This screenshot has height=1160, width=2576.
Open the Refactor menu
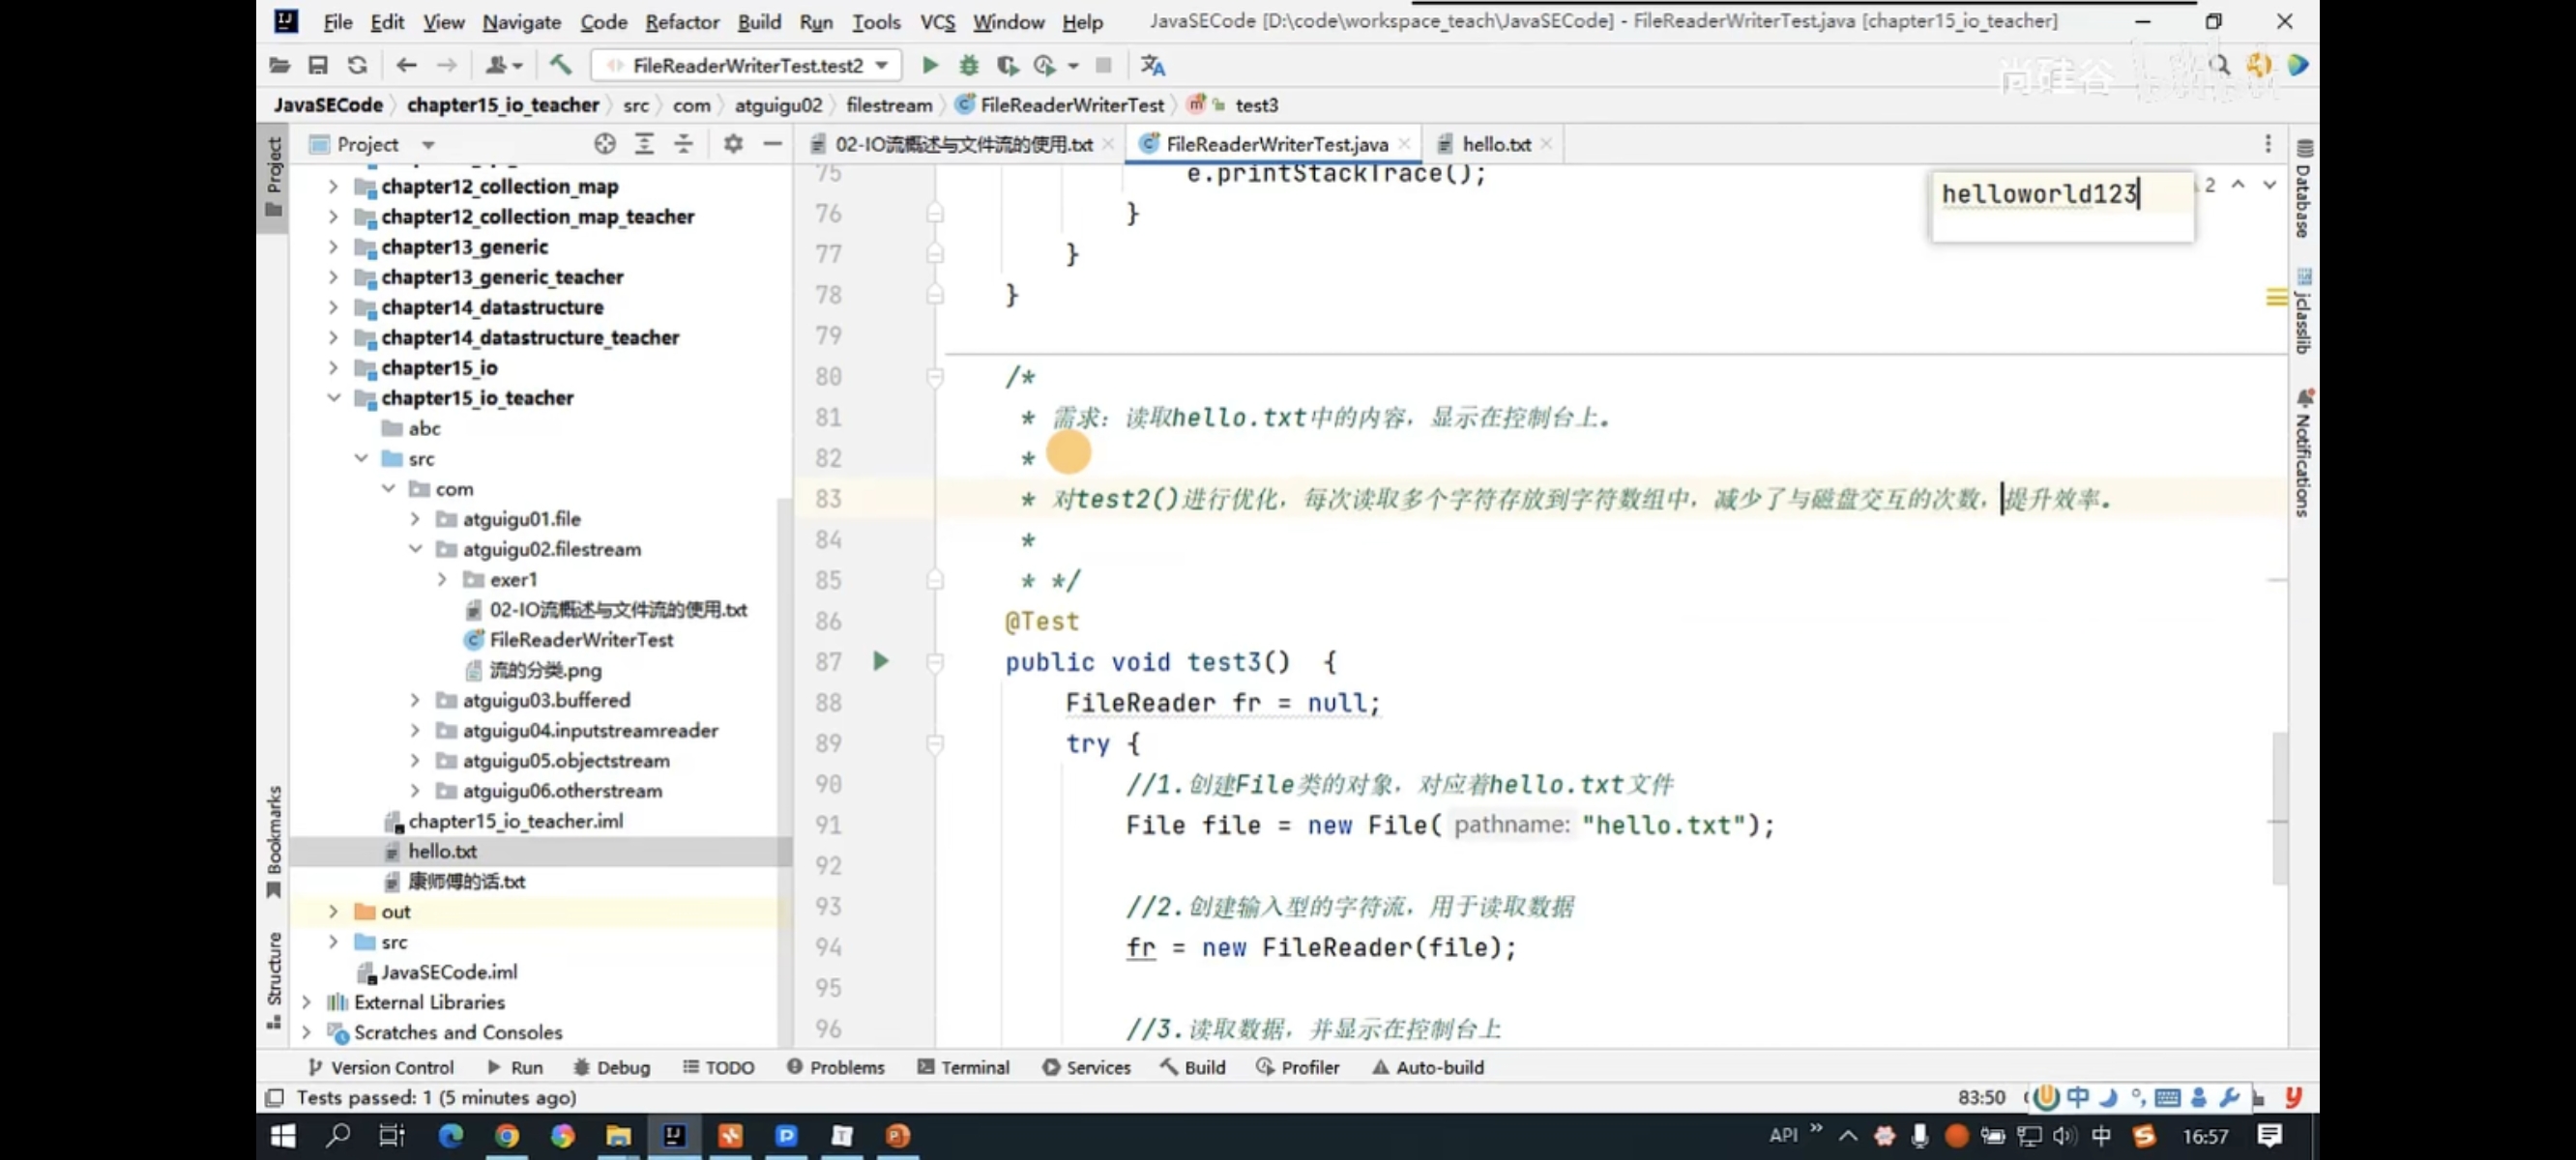(x=681, y=21)
